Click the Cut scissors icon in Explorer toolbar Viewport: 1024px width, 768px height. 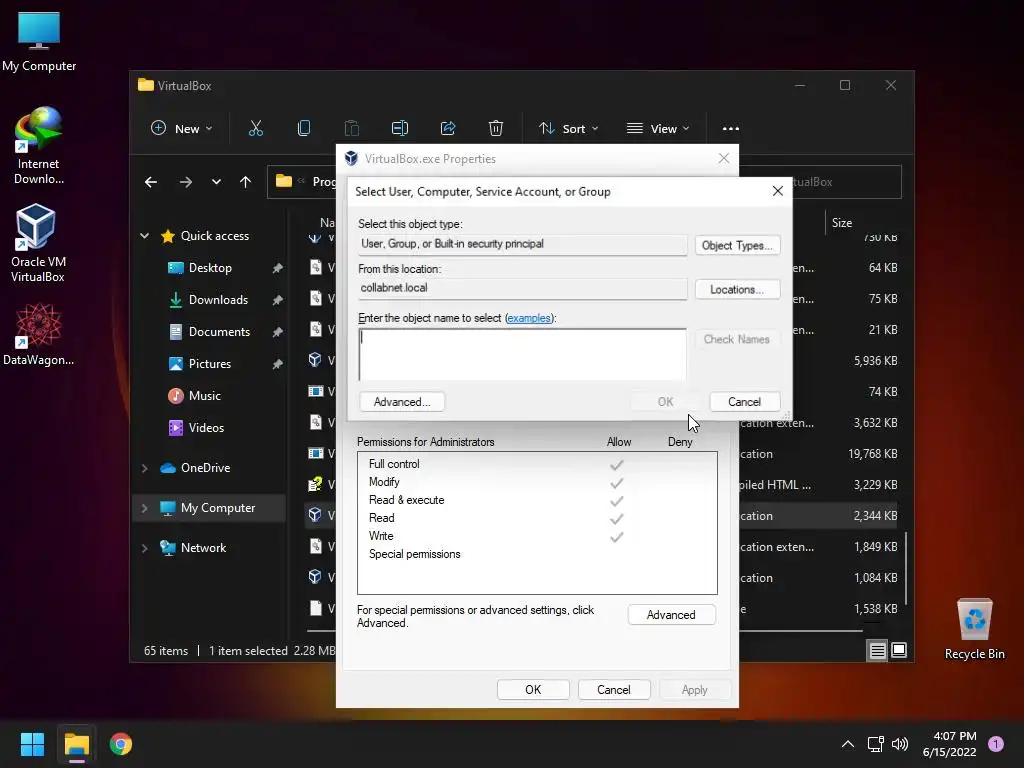coord(256,129)
